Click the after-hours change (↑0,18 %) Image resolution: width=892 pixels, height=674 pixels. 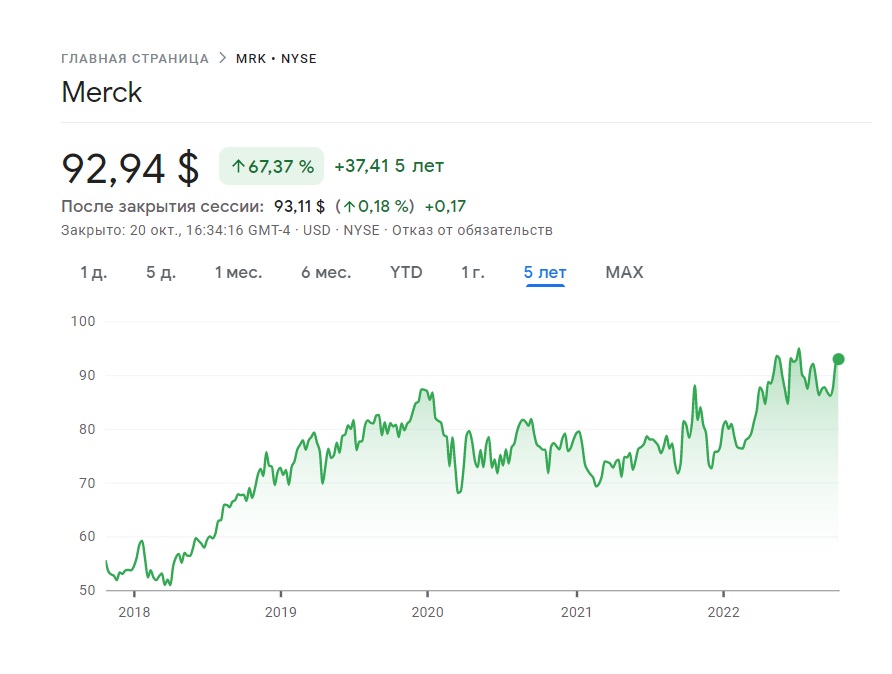374,206
